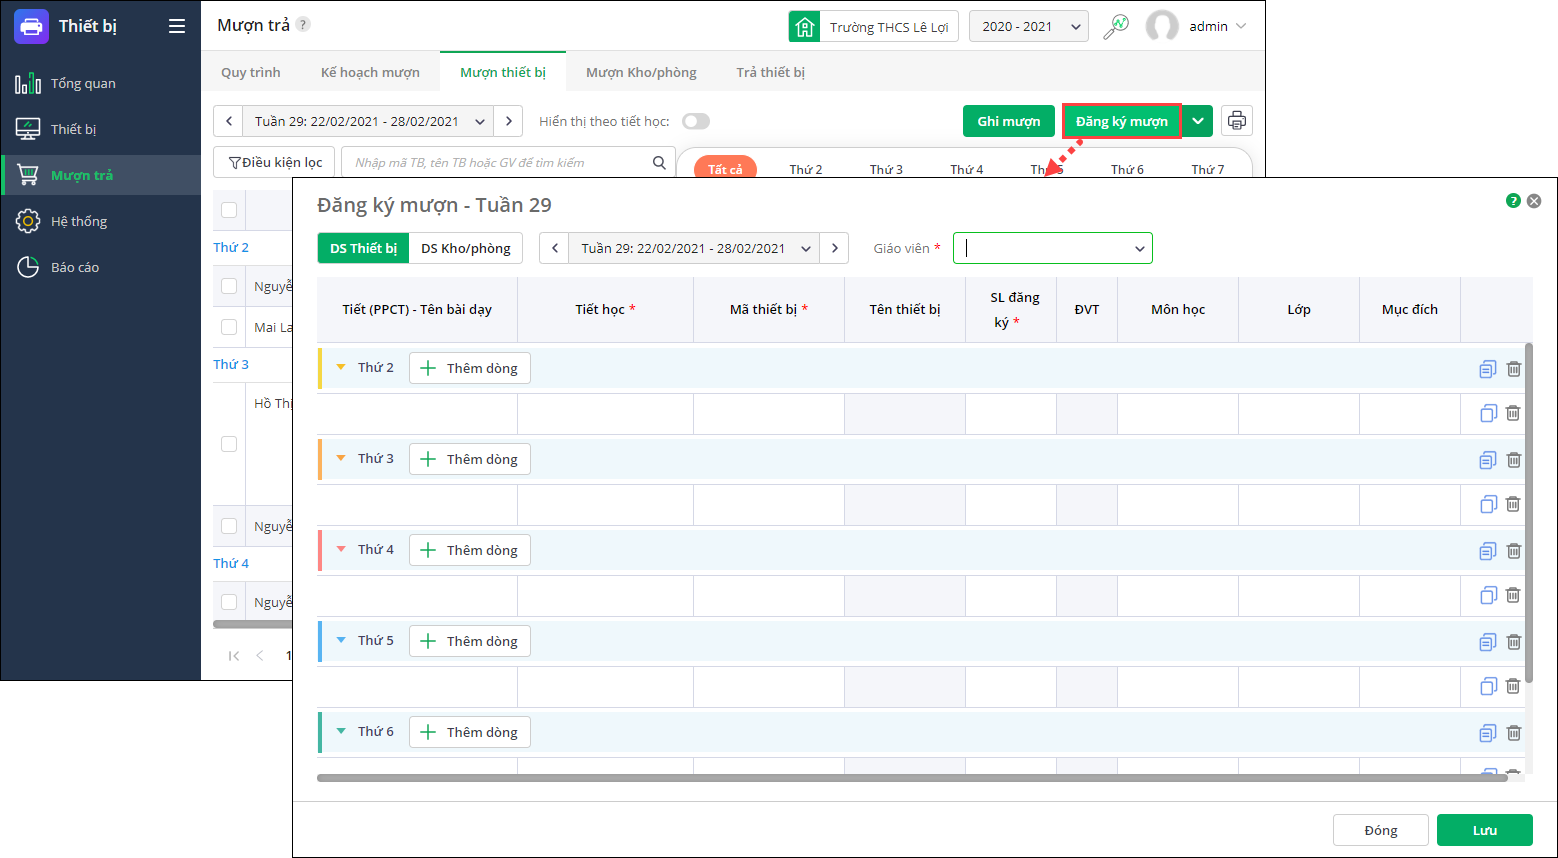
Task: Open Tổng quan in the sidebar
Action: (83, 83)
